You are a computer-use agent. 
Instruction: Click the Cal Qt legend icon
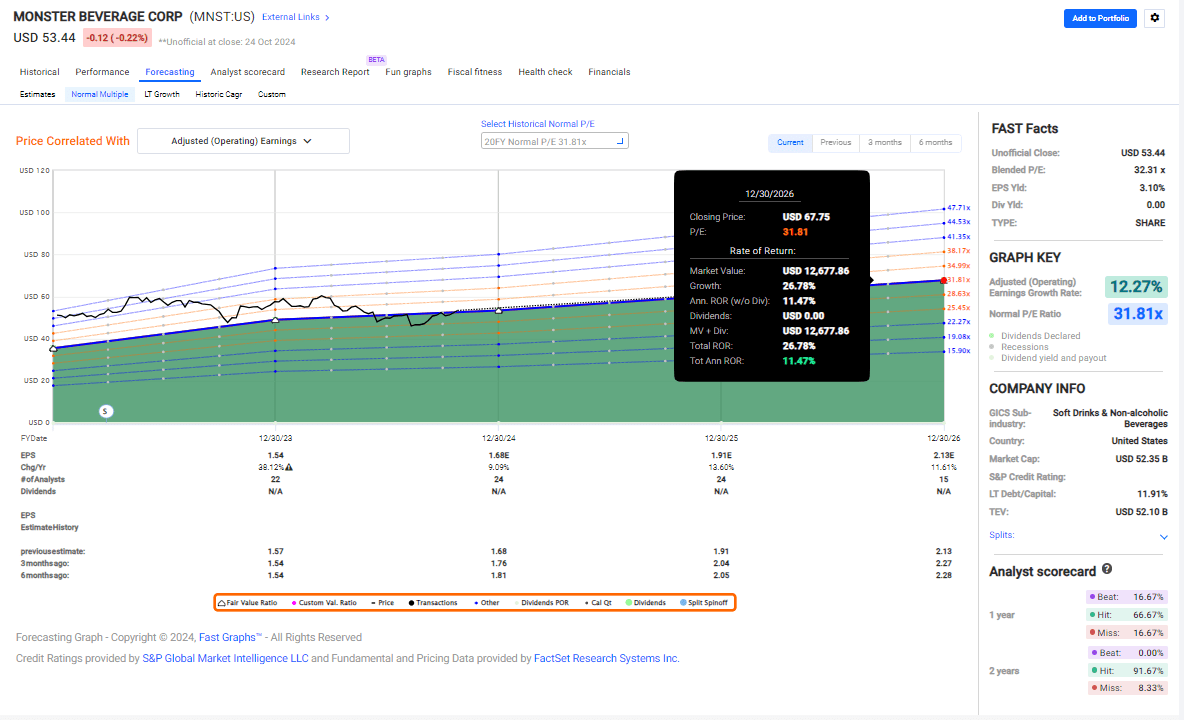(x=584, y=602)
